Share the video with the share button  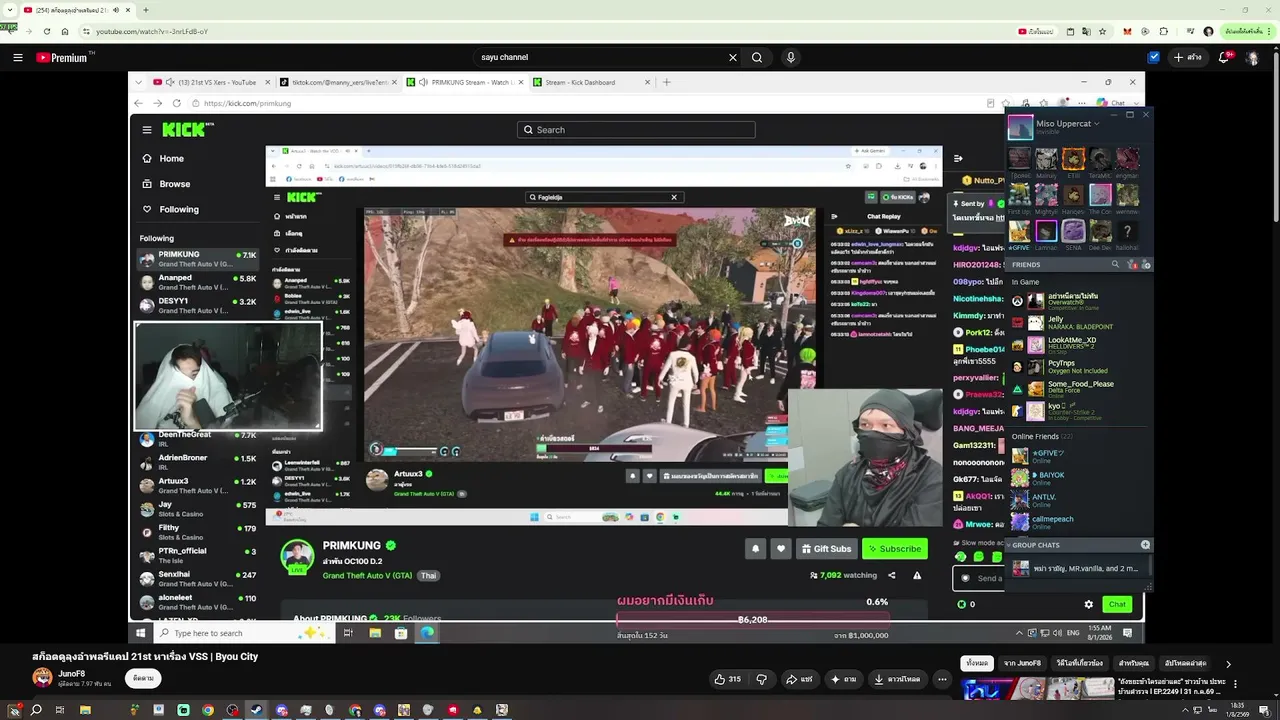(x=798, y=679)
